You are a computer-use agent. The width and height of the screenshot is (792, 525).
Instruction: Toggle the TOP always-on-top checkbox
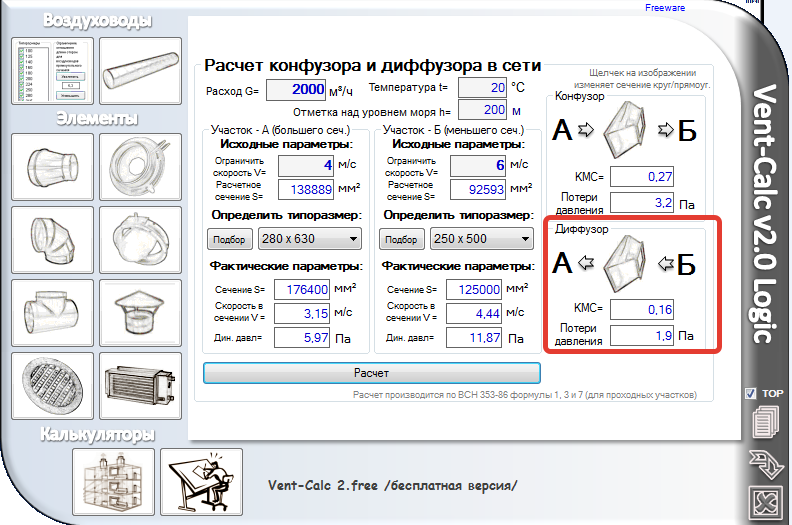(x=751, y=393)
